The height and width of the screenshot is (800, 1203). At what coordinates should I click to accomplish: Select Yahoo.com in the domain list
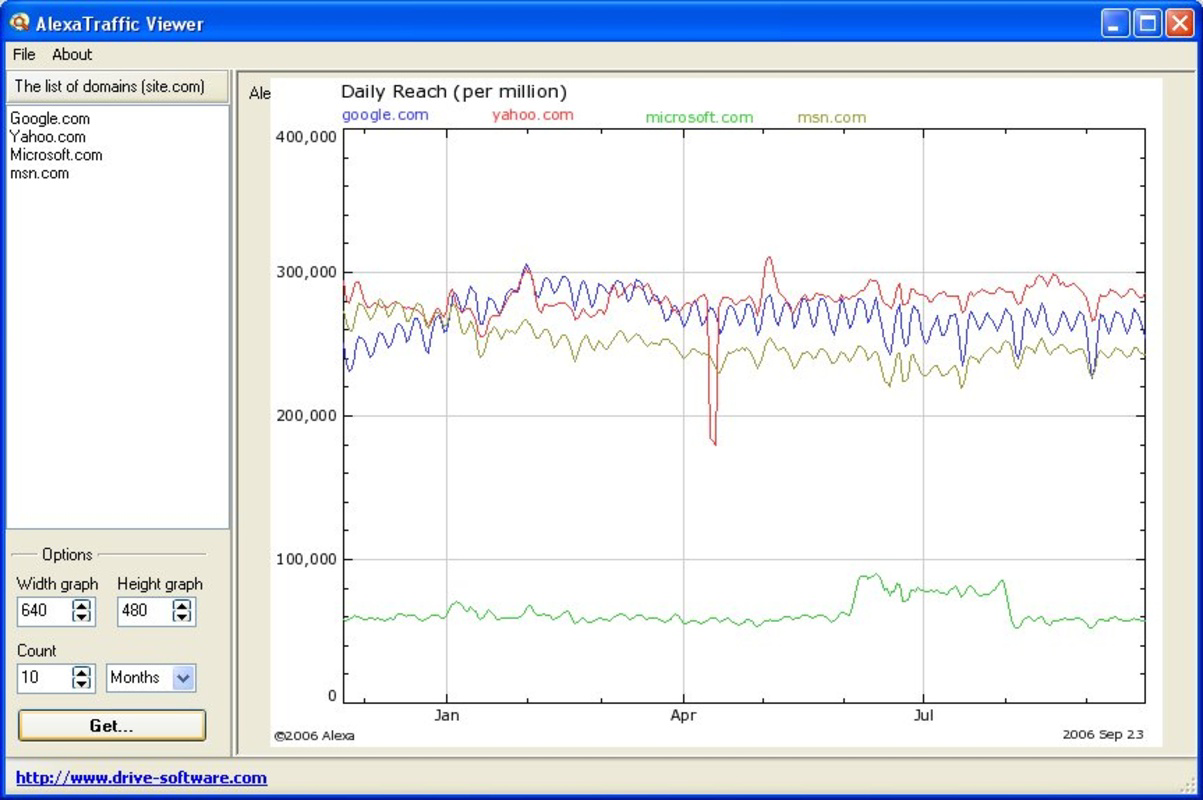pos(48,137)
